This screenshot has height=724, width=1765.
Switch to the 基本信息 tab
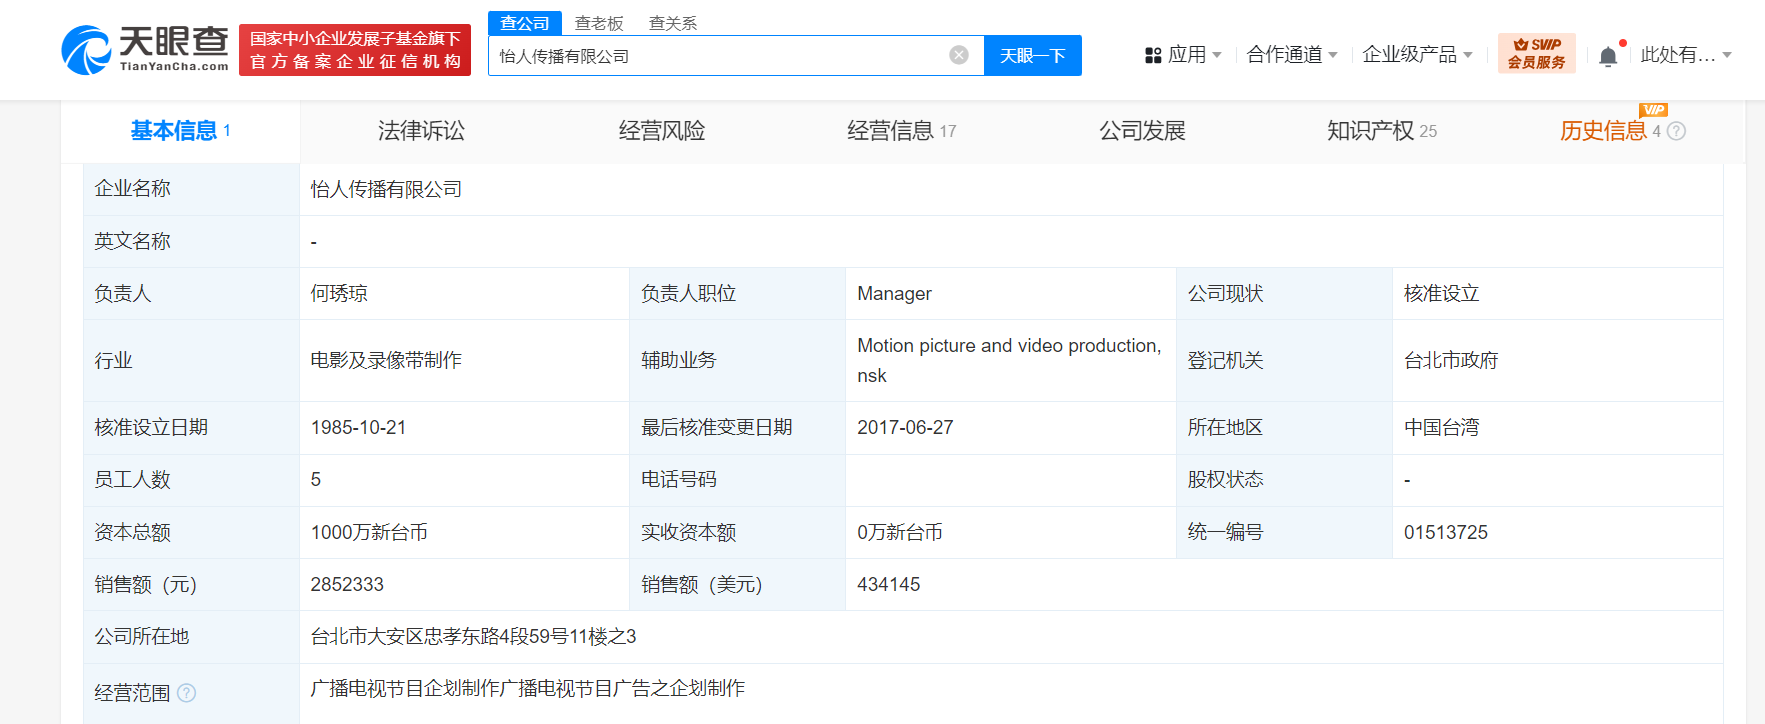pyautogui.click(x=180, y=131)
